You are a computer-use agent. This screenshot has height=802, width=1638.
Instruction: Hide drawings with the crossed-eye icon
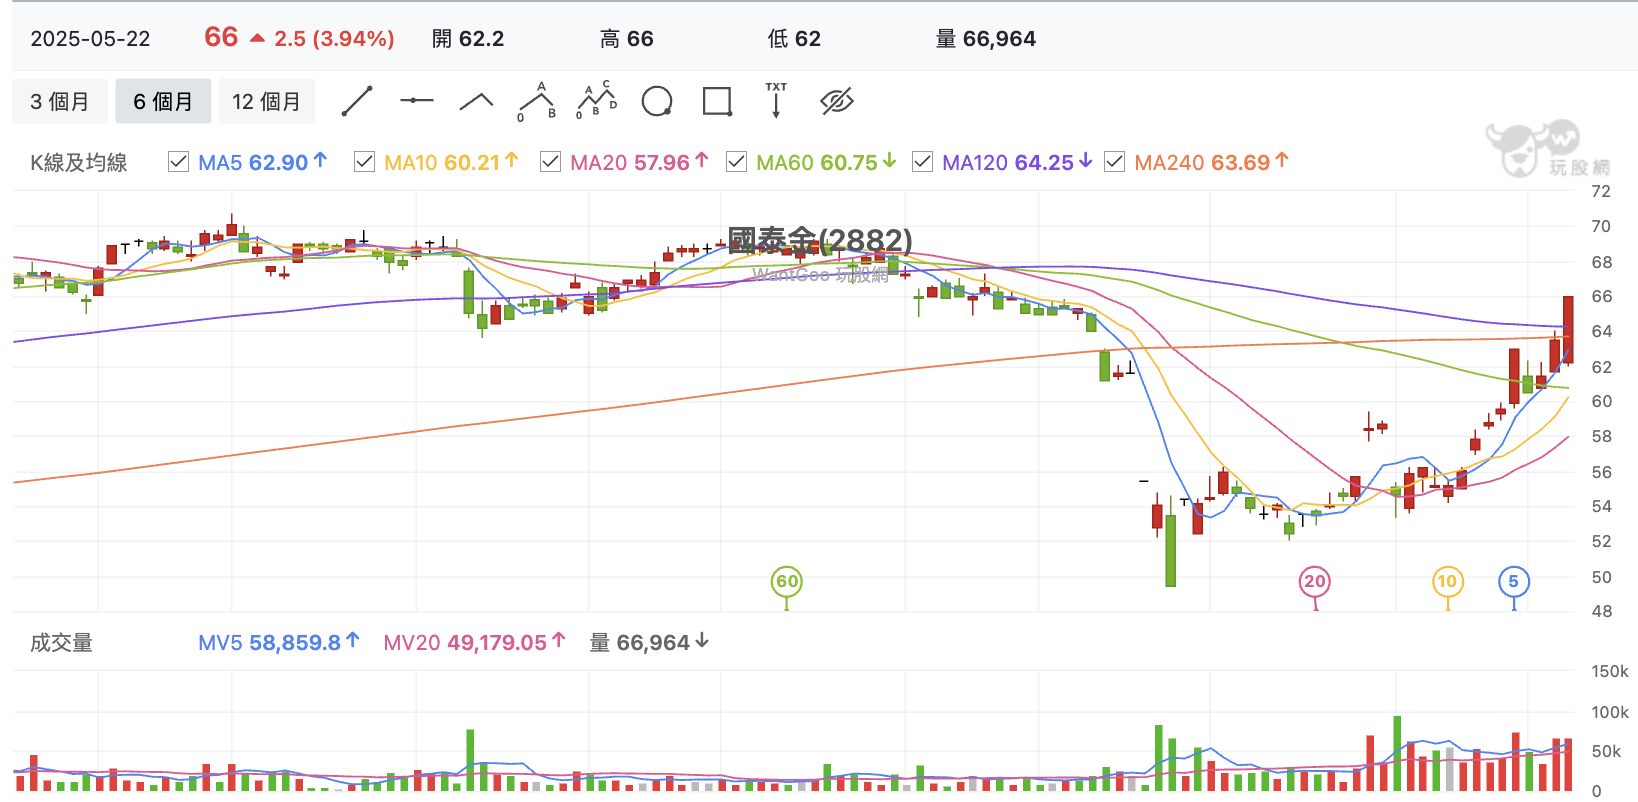point(837,101)
